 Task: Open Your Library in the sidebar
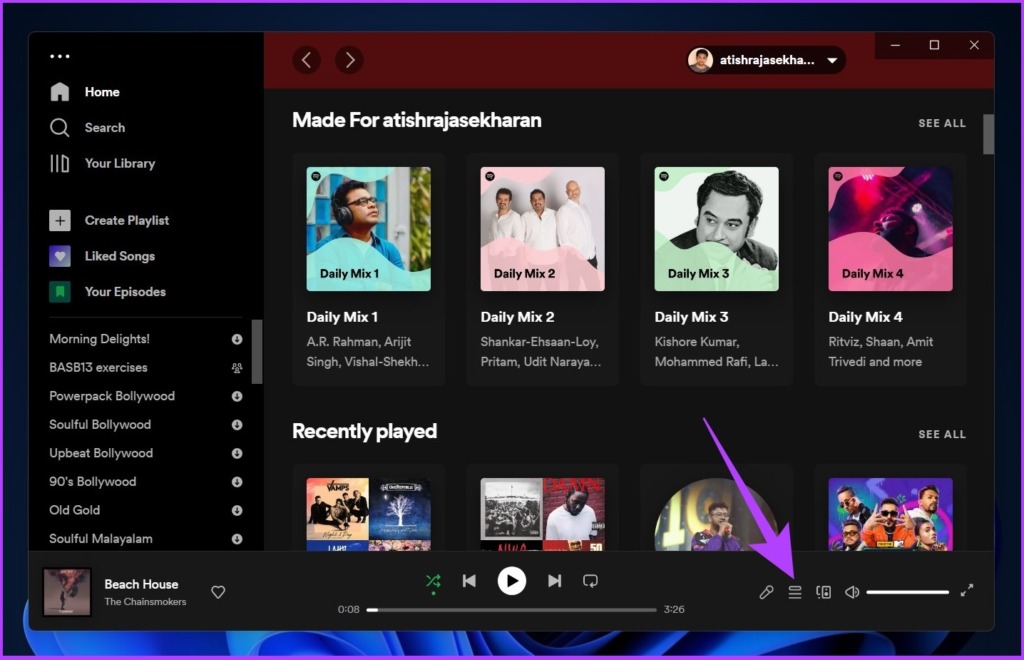click(119, 163)
